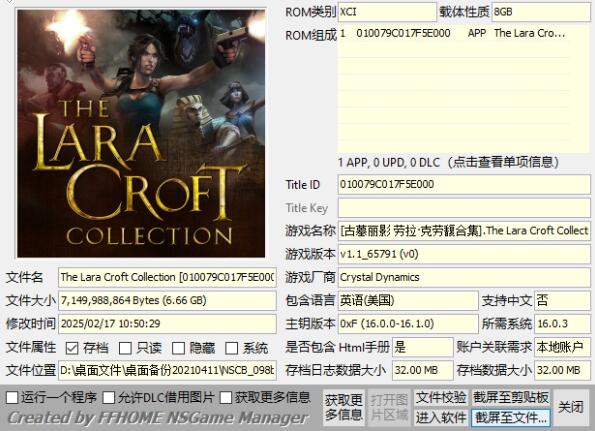The width and height of the screenshot is (595, 431).
Task: Click the empty Title Key field
Action: click(464, 208)
